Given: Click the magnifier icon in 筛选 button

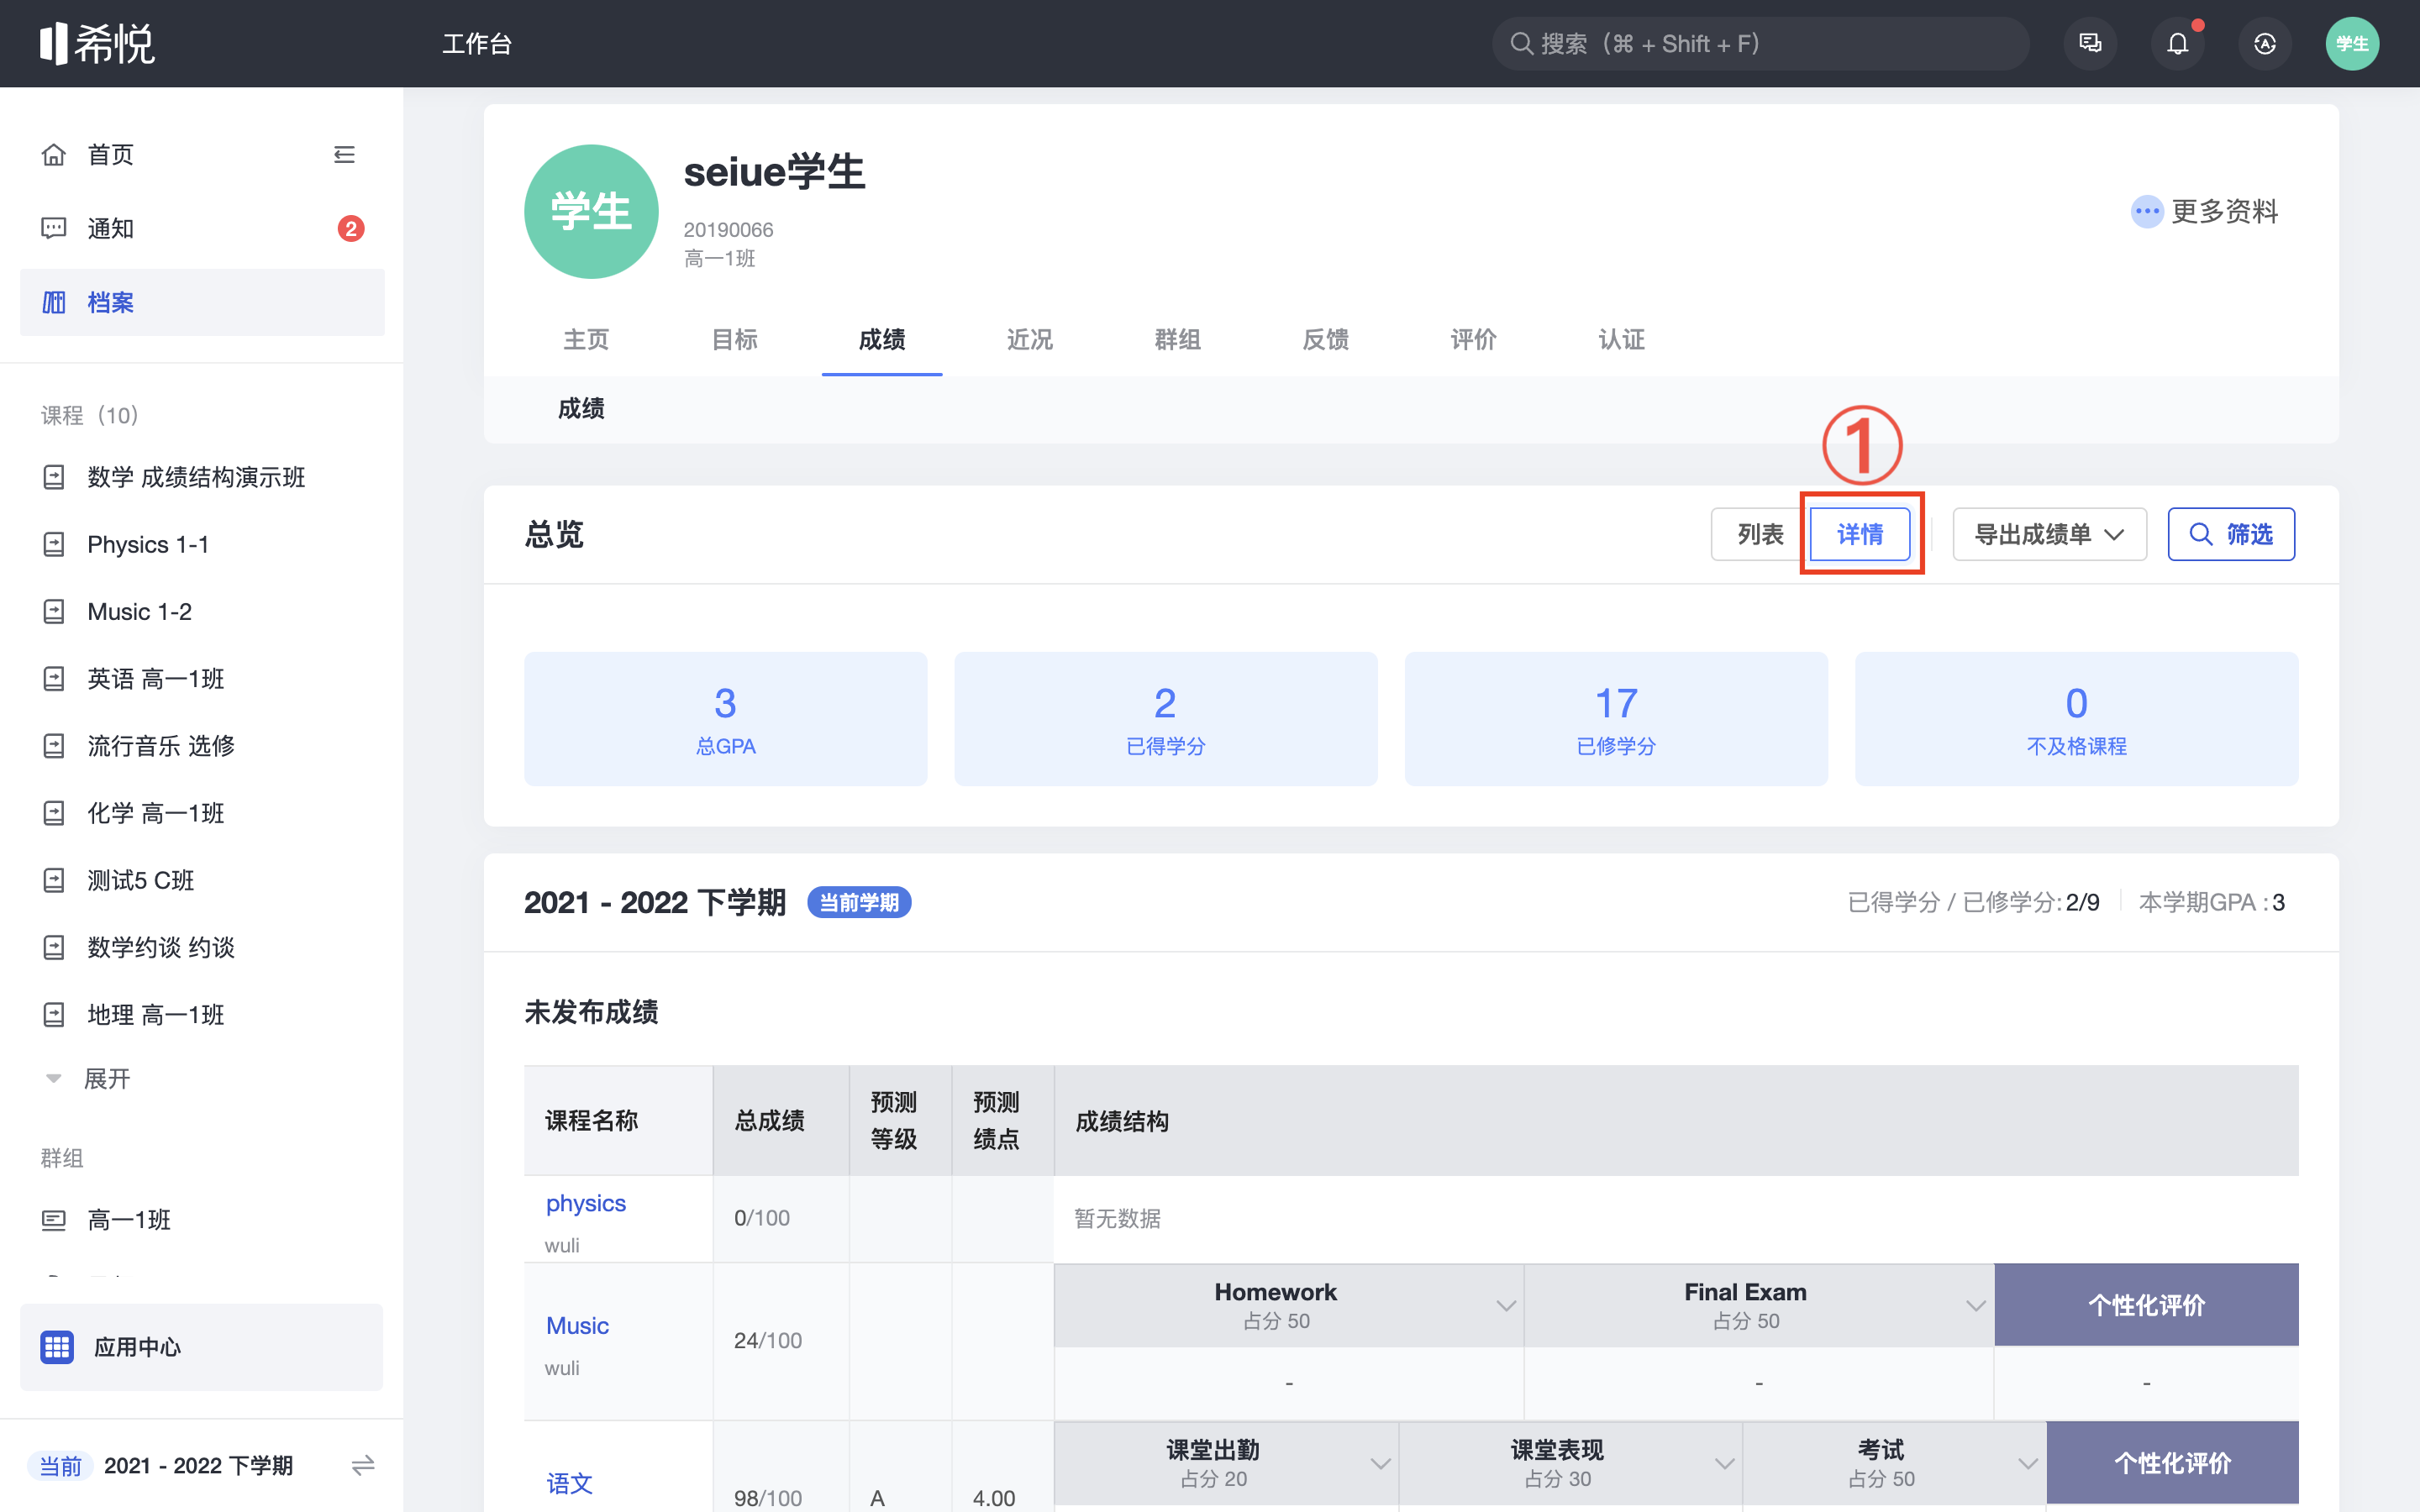Looking at the screenshot, I should (x=2201, y=534).
